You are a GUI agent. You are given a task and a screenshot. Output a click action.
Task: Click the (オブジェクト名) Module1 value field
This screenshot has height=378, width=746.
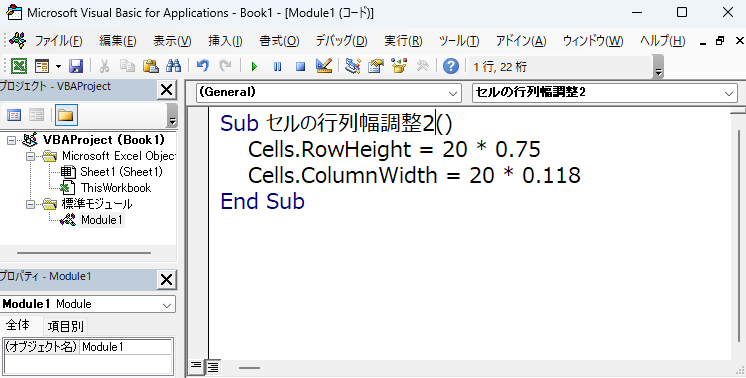click(x=126, y=347)
